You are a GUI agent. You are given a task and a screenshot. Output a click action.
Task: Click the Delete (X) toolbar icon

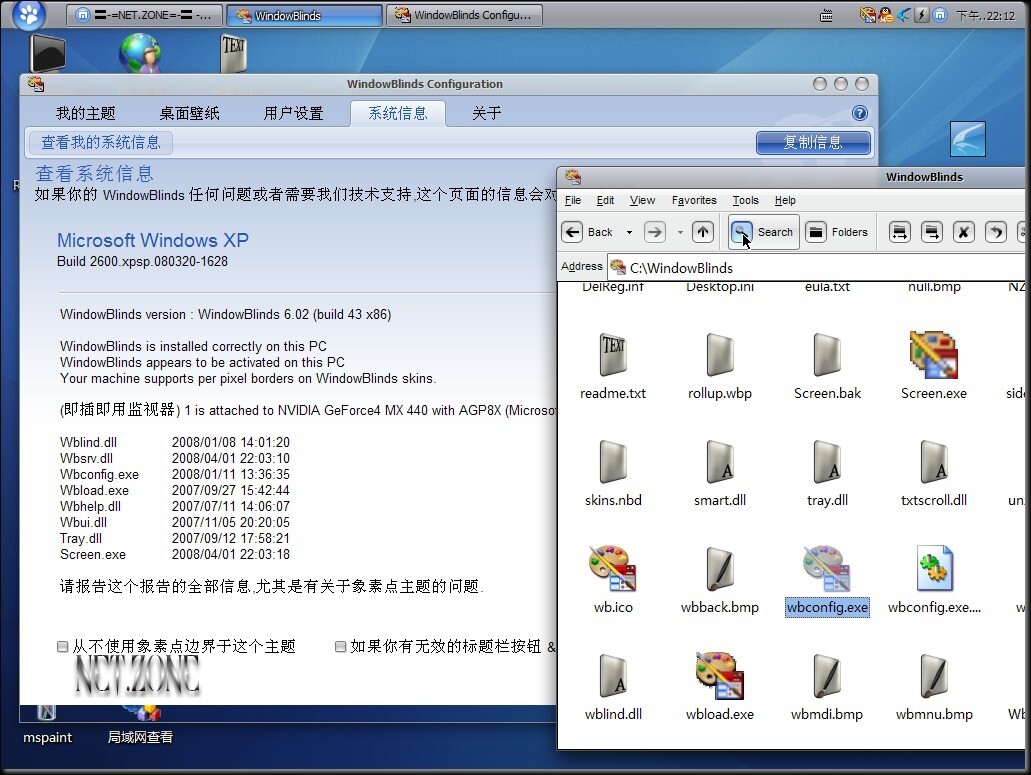point(963,232)
